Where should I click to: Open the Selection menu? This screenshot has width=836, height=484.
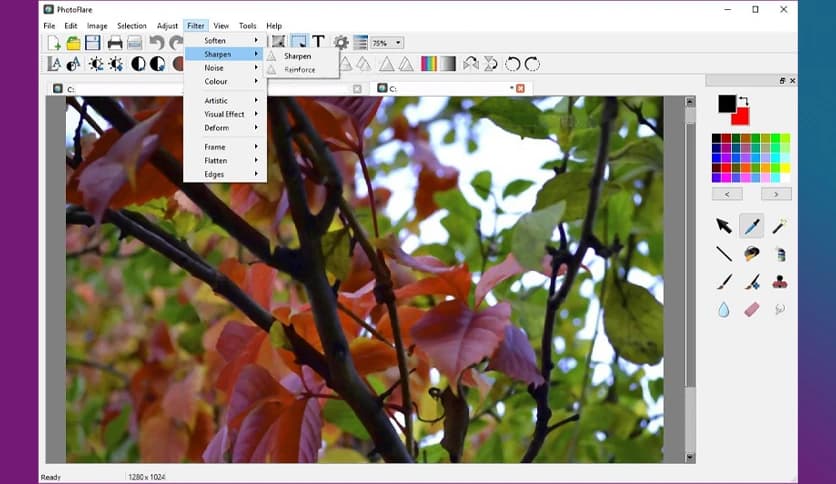[x=132, y=26]
